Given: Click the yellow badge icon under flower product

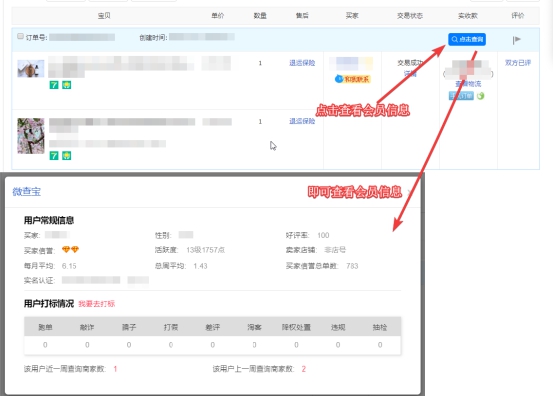Looking at the screenshot, I should (x=66, y=155).
